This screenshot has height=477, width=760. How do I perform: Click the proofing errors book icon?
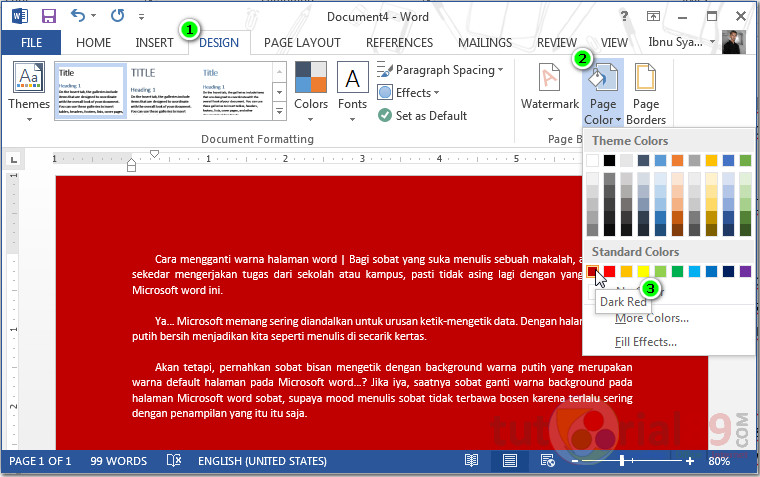point(174,461)
